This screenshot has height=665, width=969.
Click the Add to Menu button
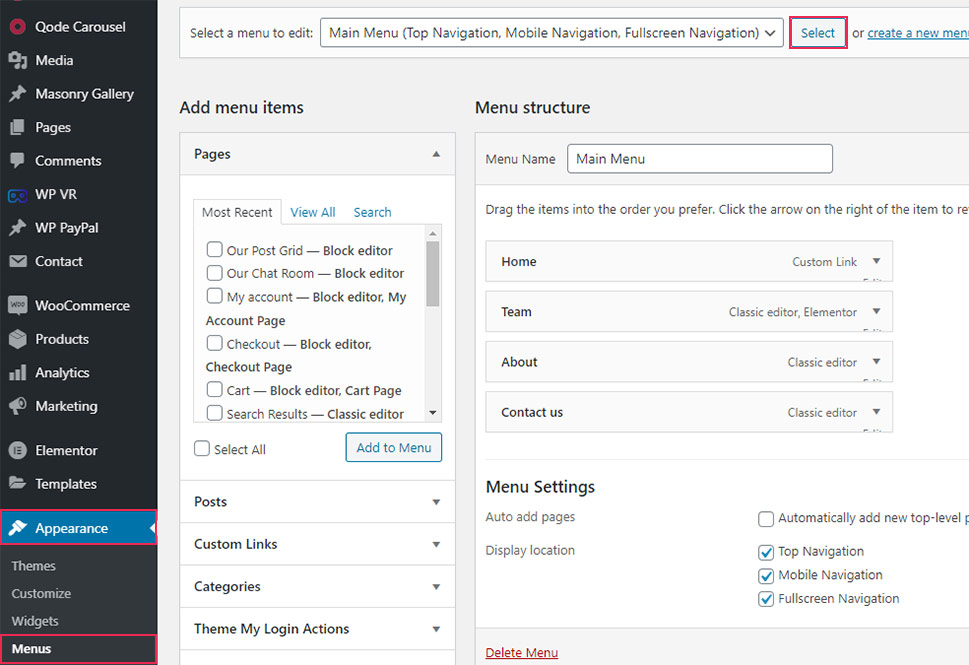coord(394,447)
